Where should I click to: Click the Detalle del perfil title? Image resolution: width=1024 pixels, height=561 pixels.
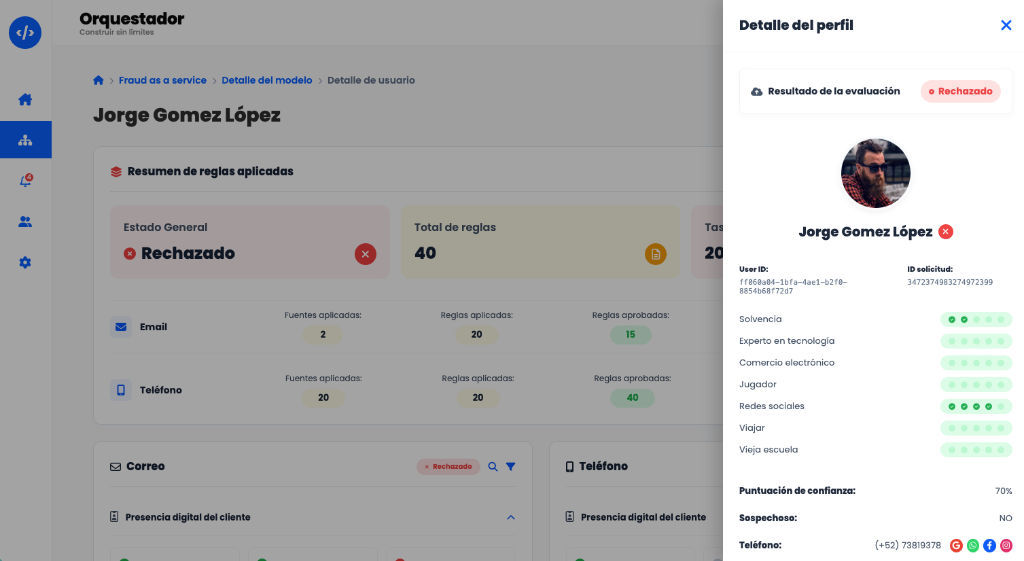796,25
